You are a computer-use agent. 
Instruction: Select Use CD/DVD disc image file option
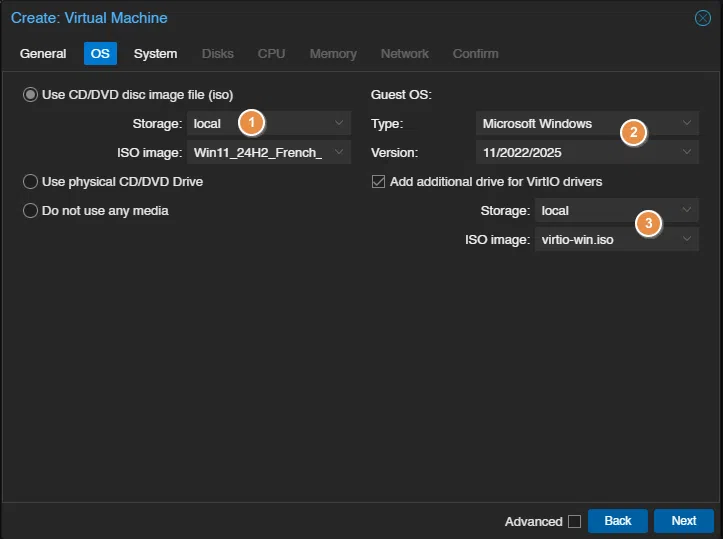(x=31, y=95)
